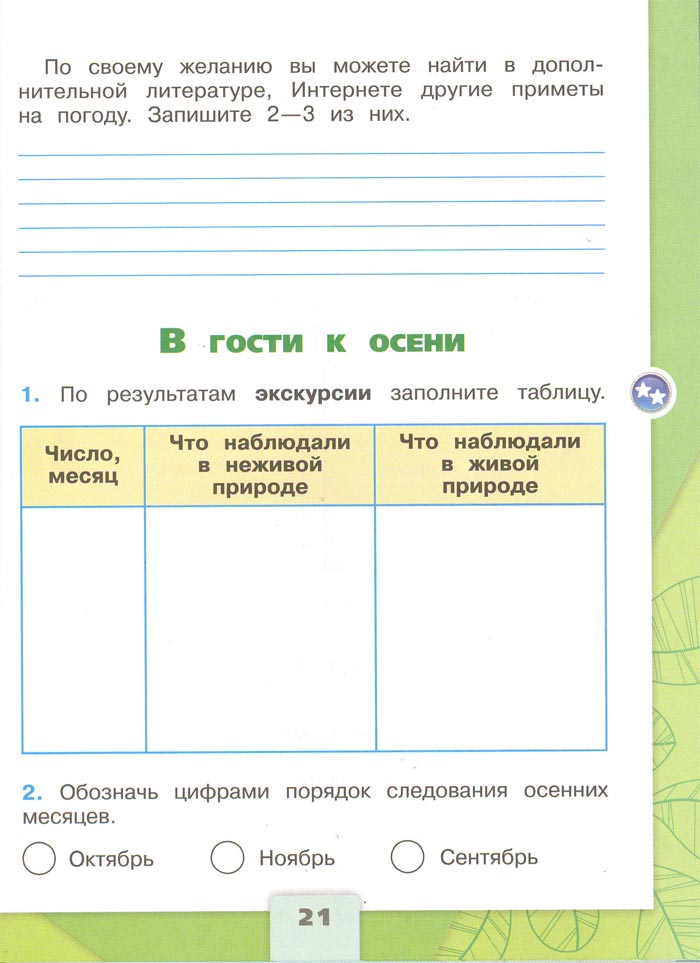Click the empty cell under 'в живой природе'
The height and width of the screenshot is (963, 700).
490,628
